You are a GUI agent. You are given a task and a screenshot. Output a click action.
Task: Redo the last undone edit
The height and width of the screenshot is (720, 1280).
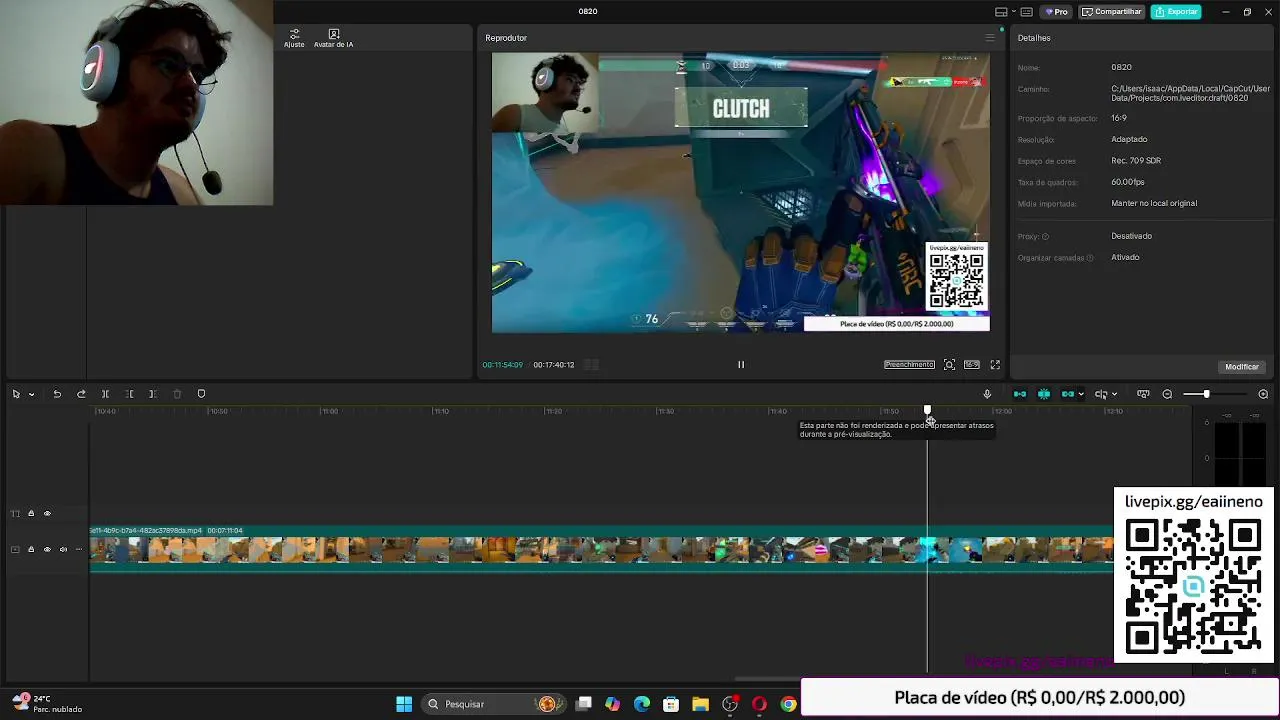81,394
